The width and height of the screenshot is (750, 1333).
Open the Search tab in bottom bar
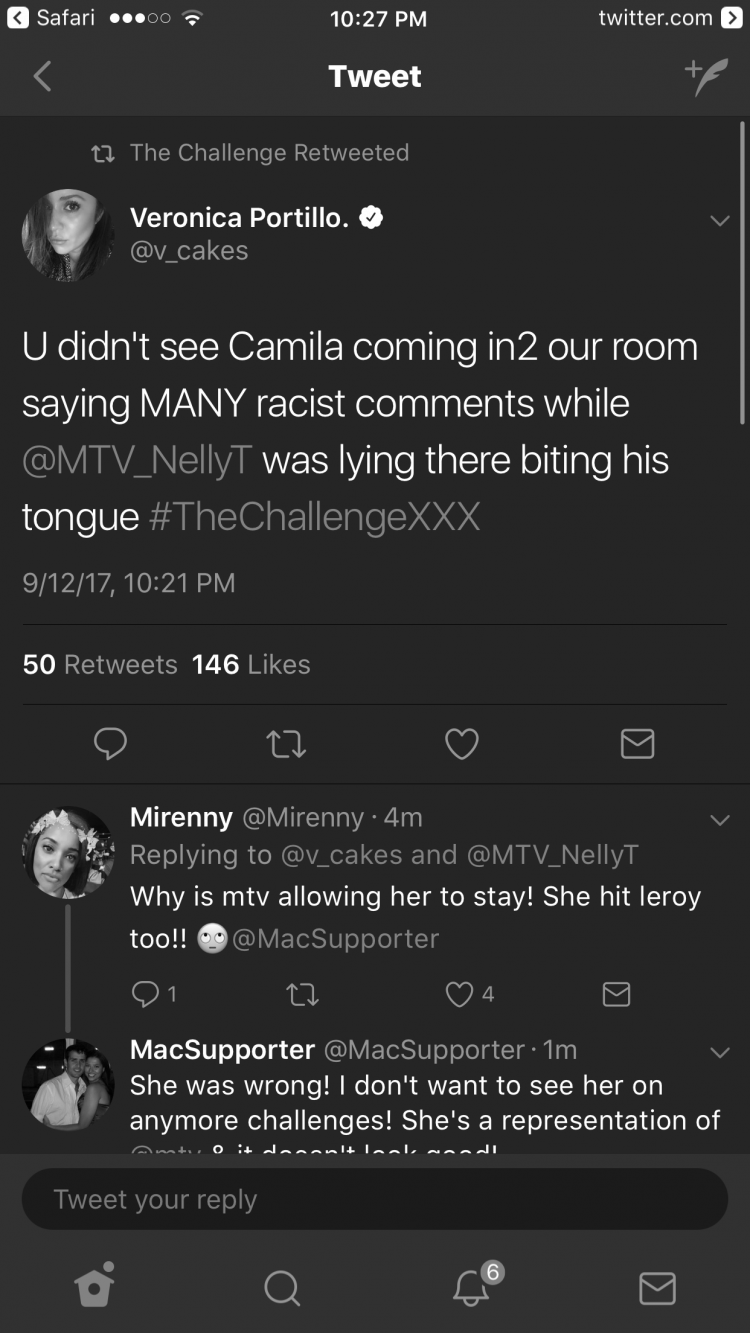click(282, 1288)
